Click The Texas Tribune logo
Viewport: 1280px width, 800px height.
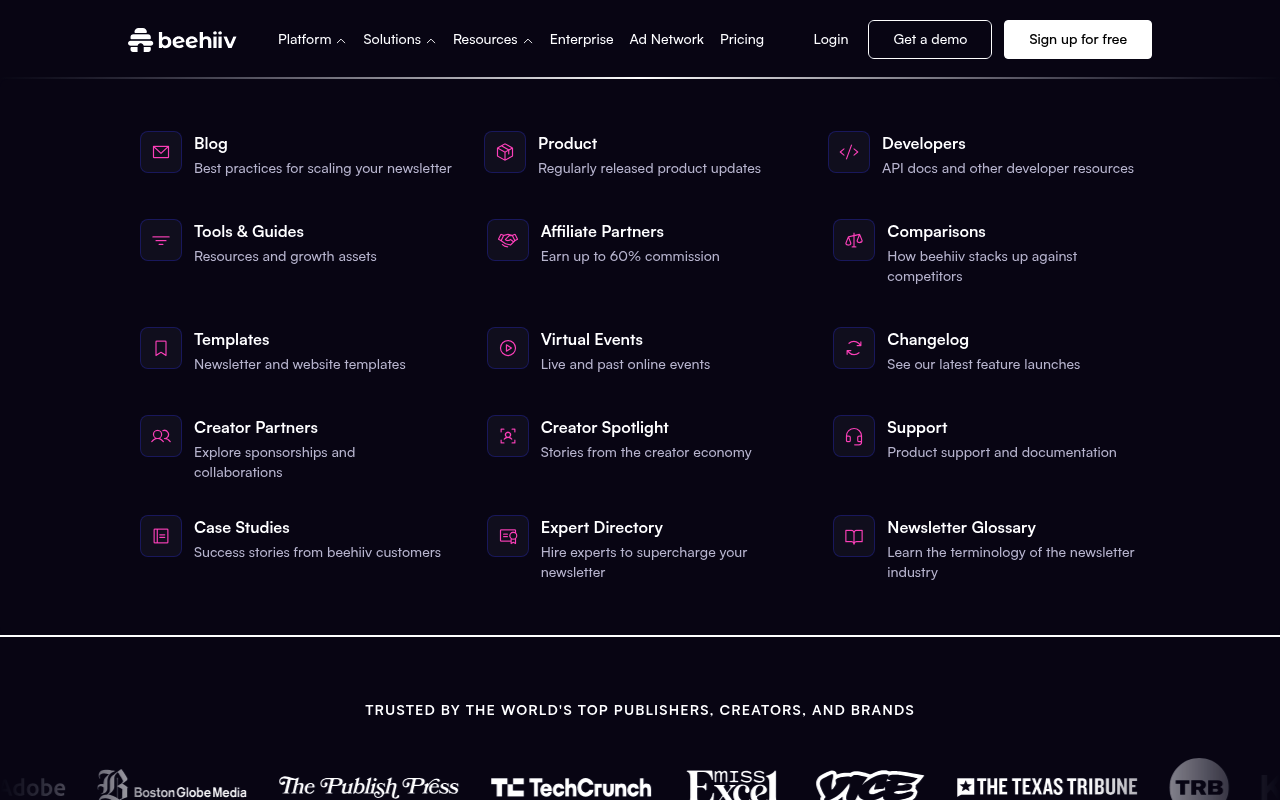pos(1047,787)
